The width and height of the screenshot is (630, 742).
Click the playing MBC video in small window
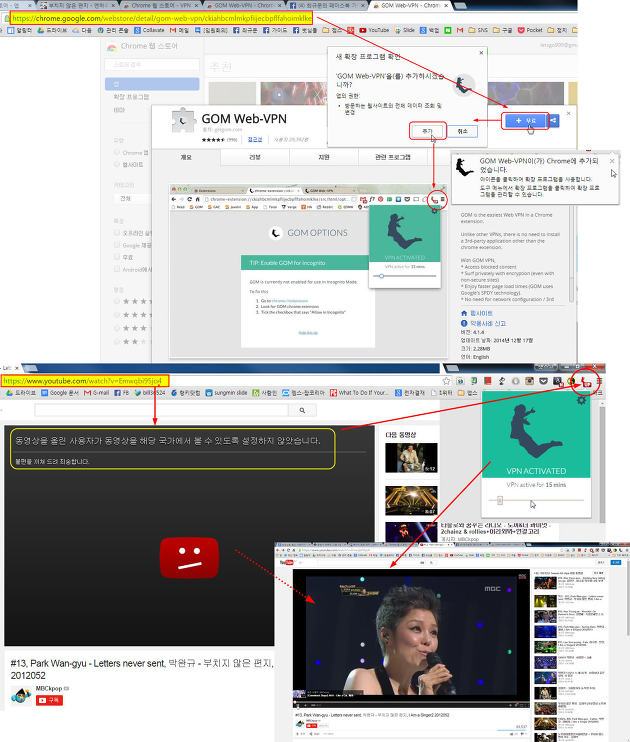point(411,634)
